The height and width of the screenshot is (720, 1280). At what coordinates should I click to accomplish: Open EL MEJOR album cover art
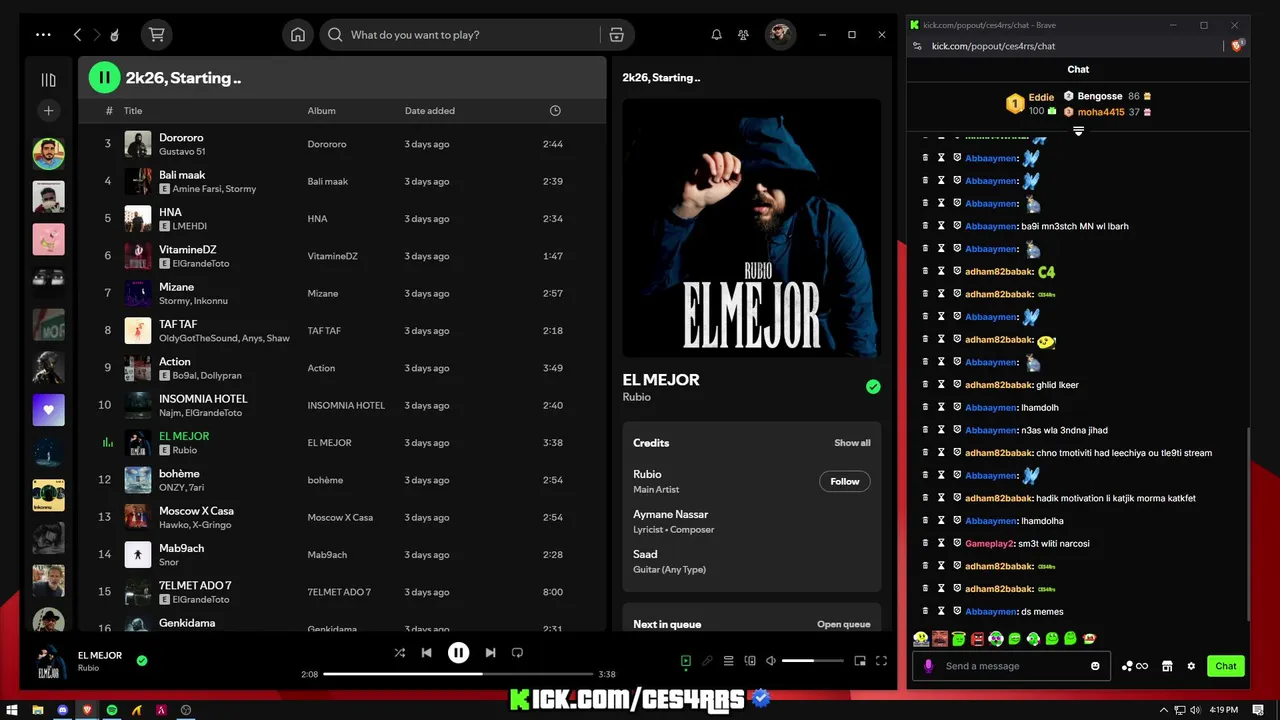click(x=752, y=228)
